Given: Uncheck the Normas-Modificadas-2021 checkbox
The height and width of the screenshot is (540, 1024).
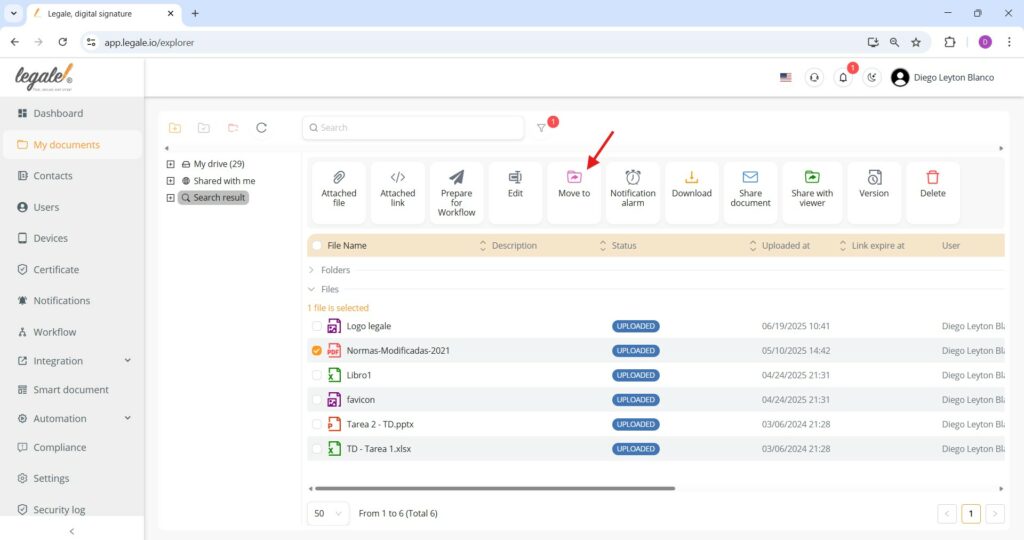Looking at the screenshot, I should pos(317,351).
